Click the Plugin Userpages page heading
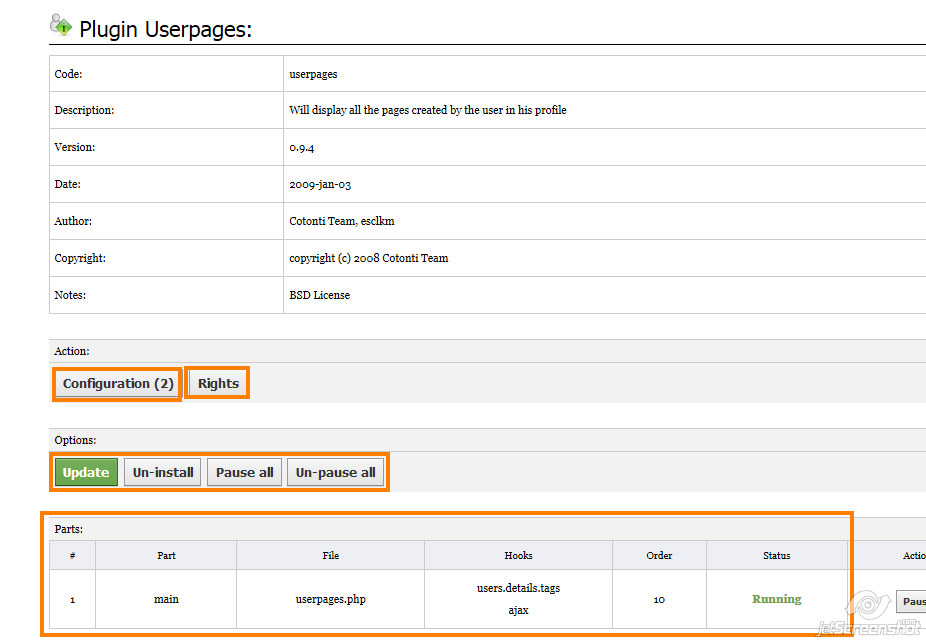Viewport: 926px width, 642px height. pyautogui.click(x=165, y=30)
